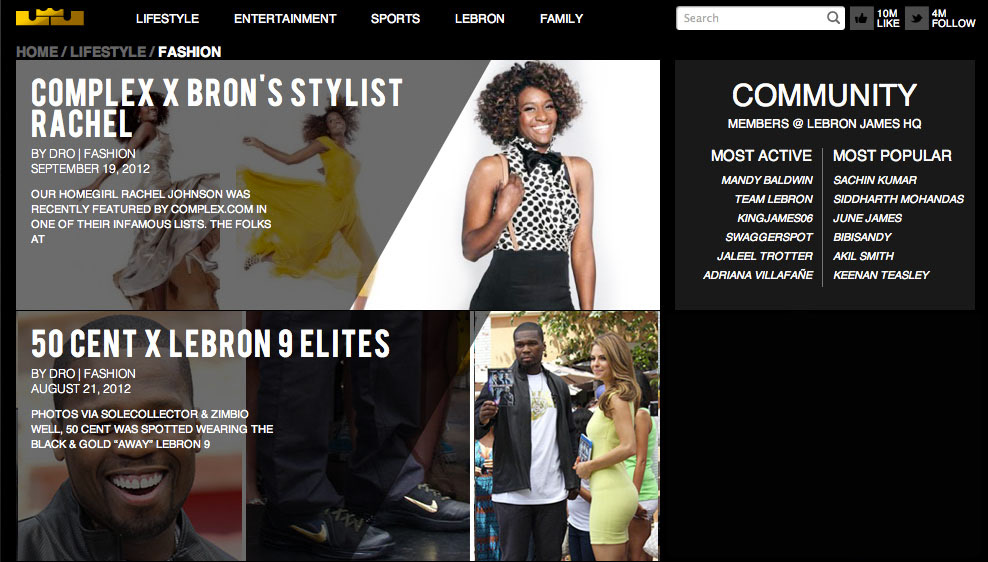Screen dimensions: 988x562
Task: Click the Twitter bird follow icon
Action: pyautogui.click(x=916, y=18)
